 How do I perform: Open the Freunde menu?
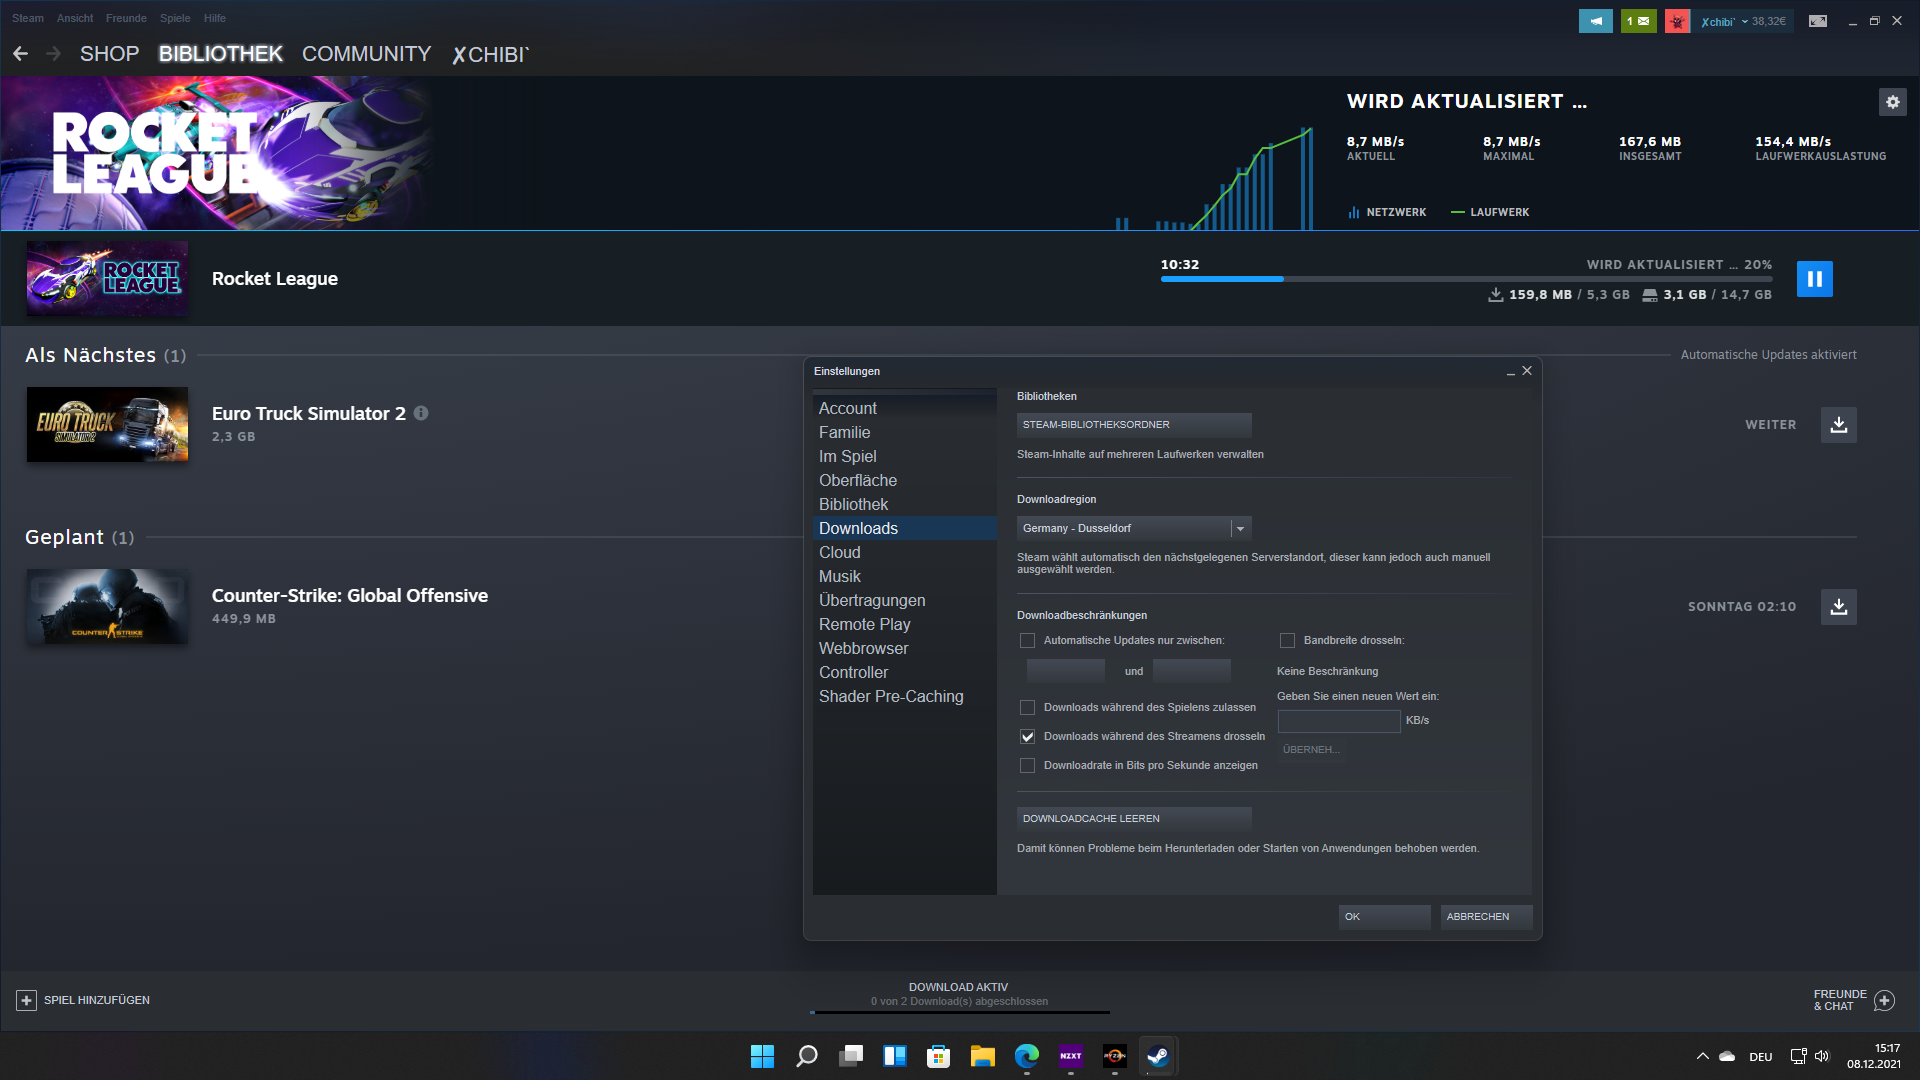click(126, 18)
